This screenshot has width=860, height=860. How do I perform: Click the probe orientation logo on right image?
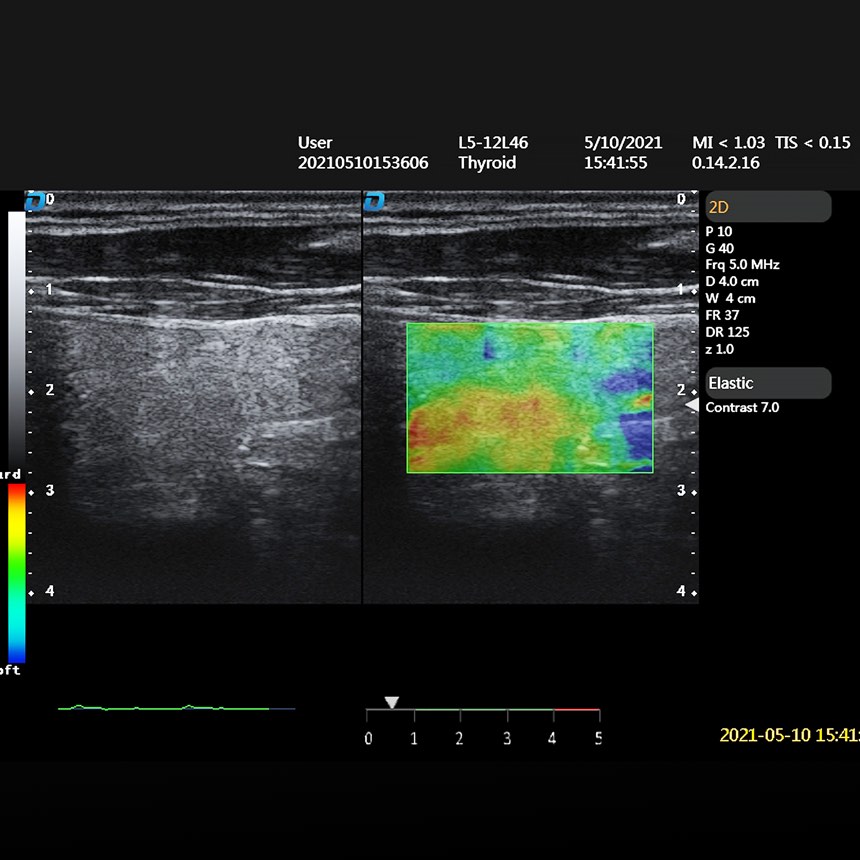[x=374, y=202]
